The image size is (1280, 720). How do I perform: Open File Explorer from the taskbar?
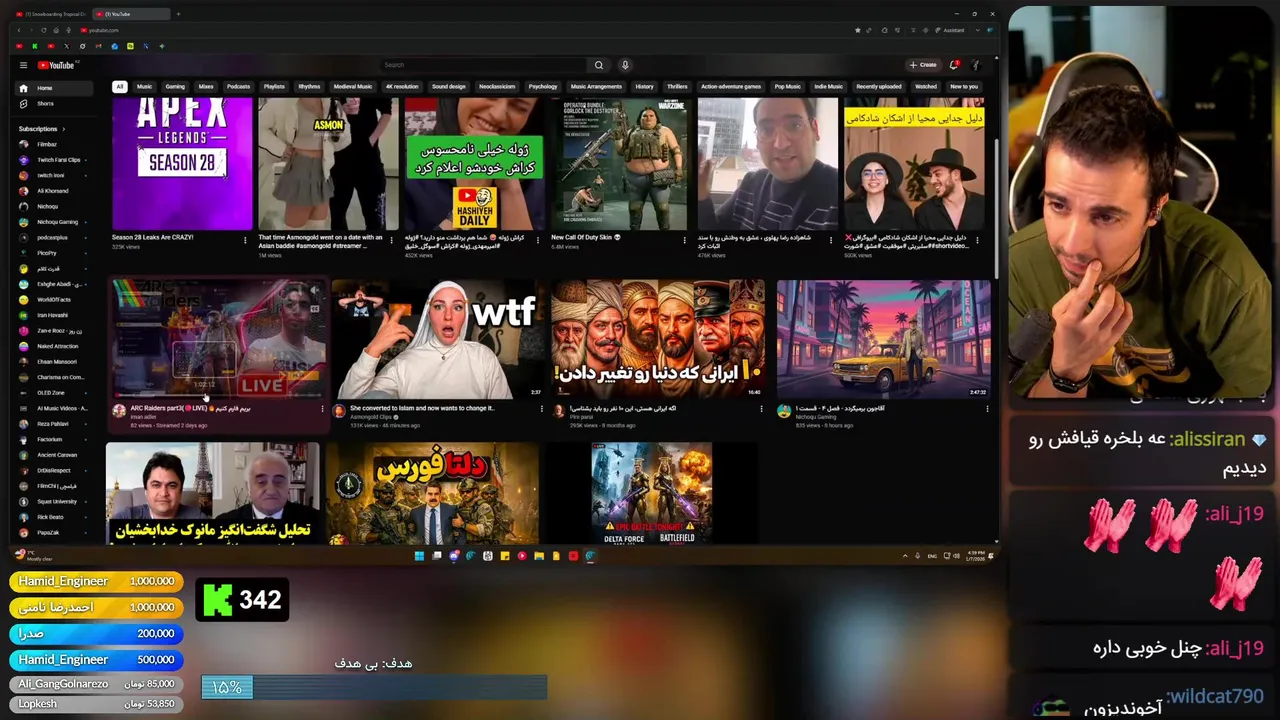pos(539,556)
